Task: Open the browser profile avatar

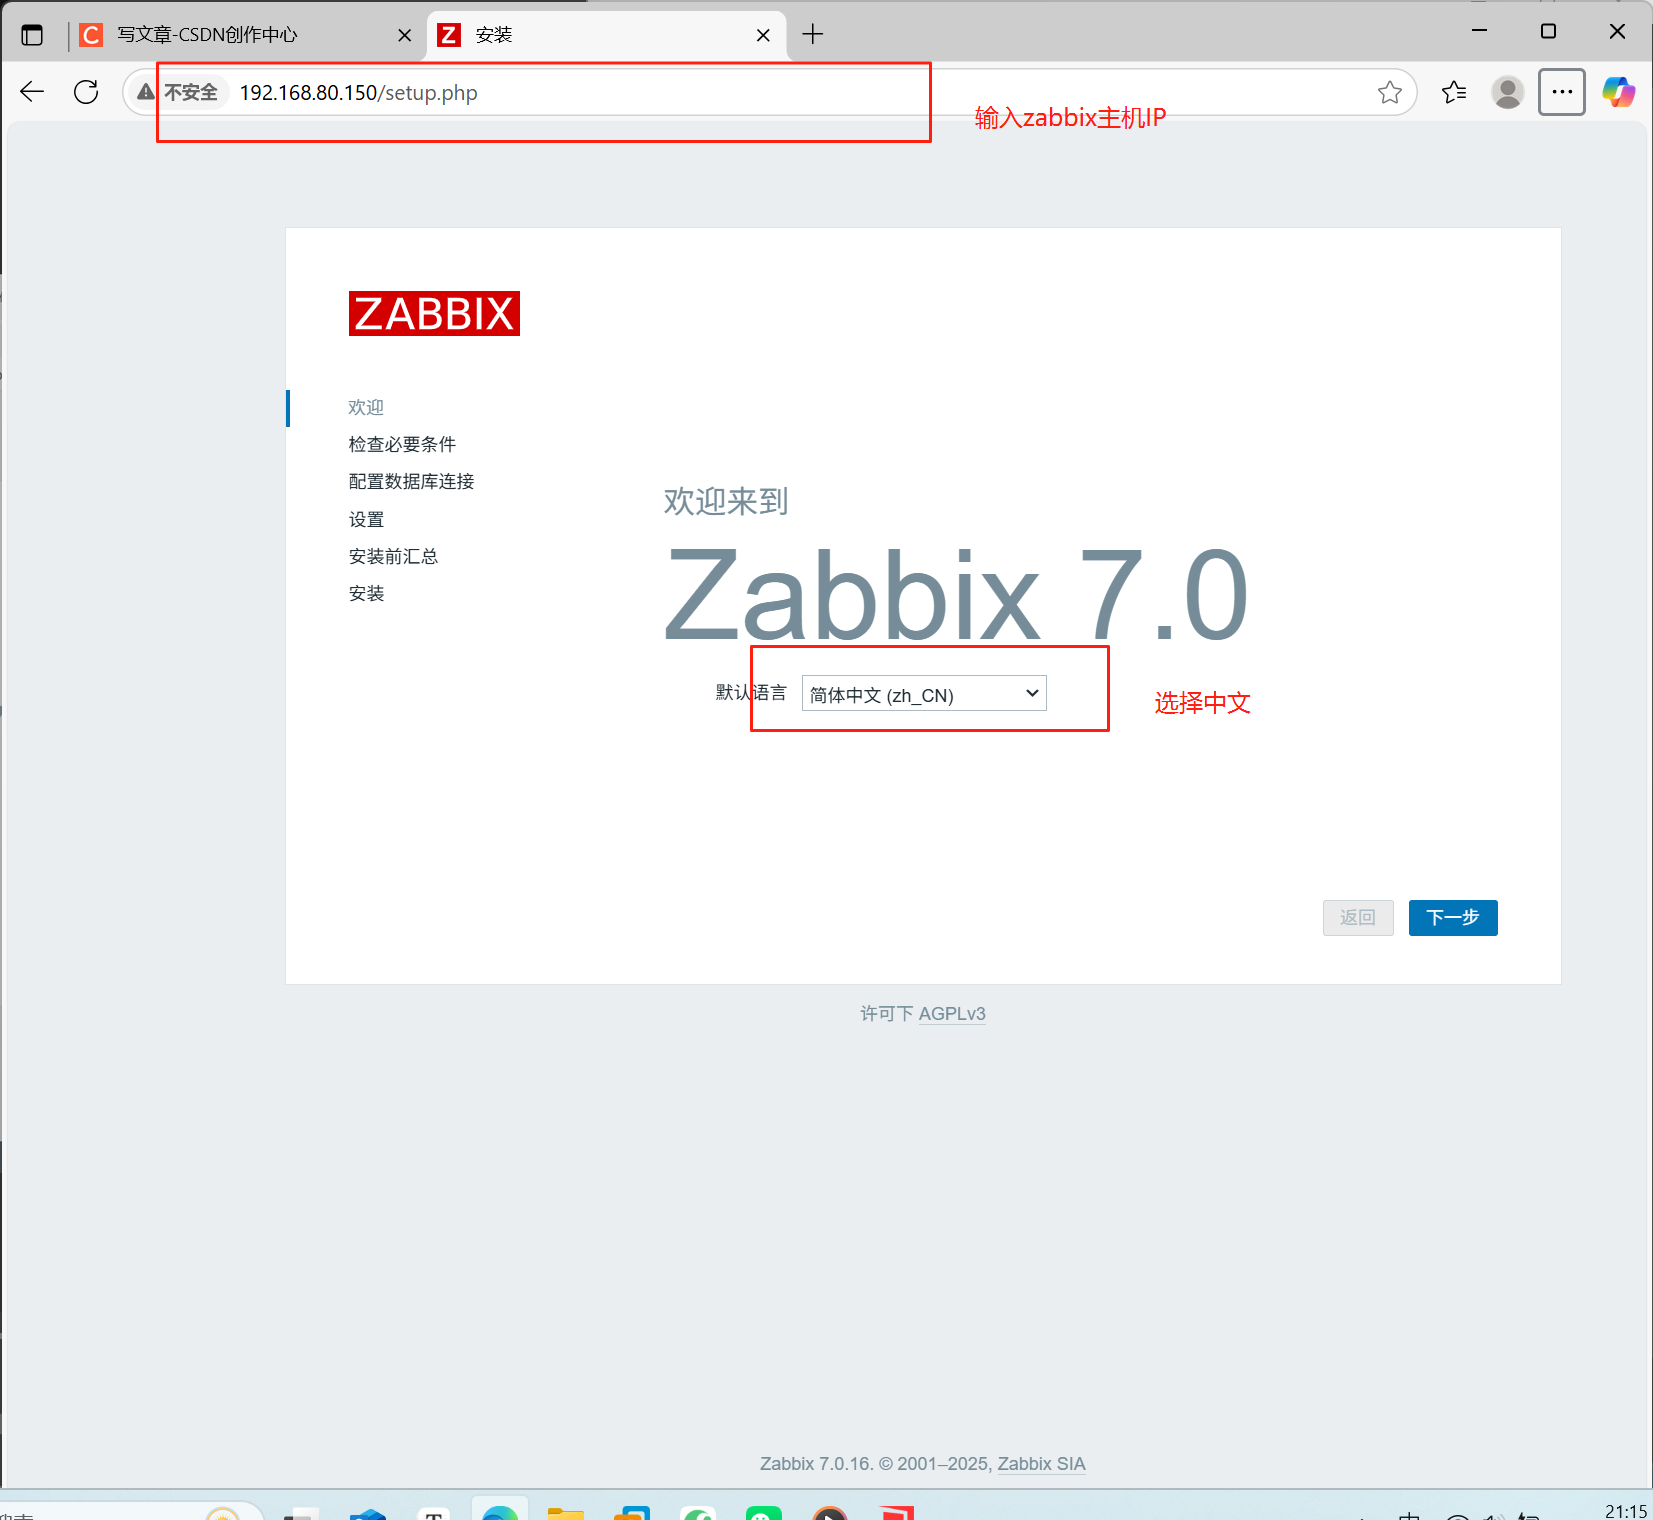Action: coord(1507,92)
